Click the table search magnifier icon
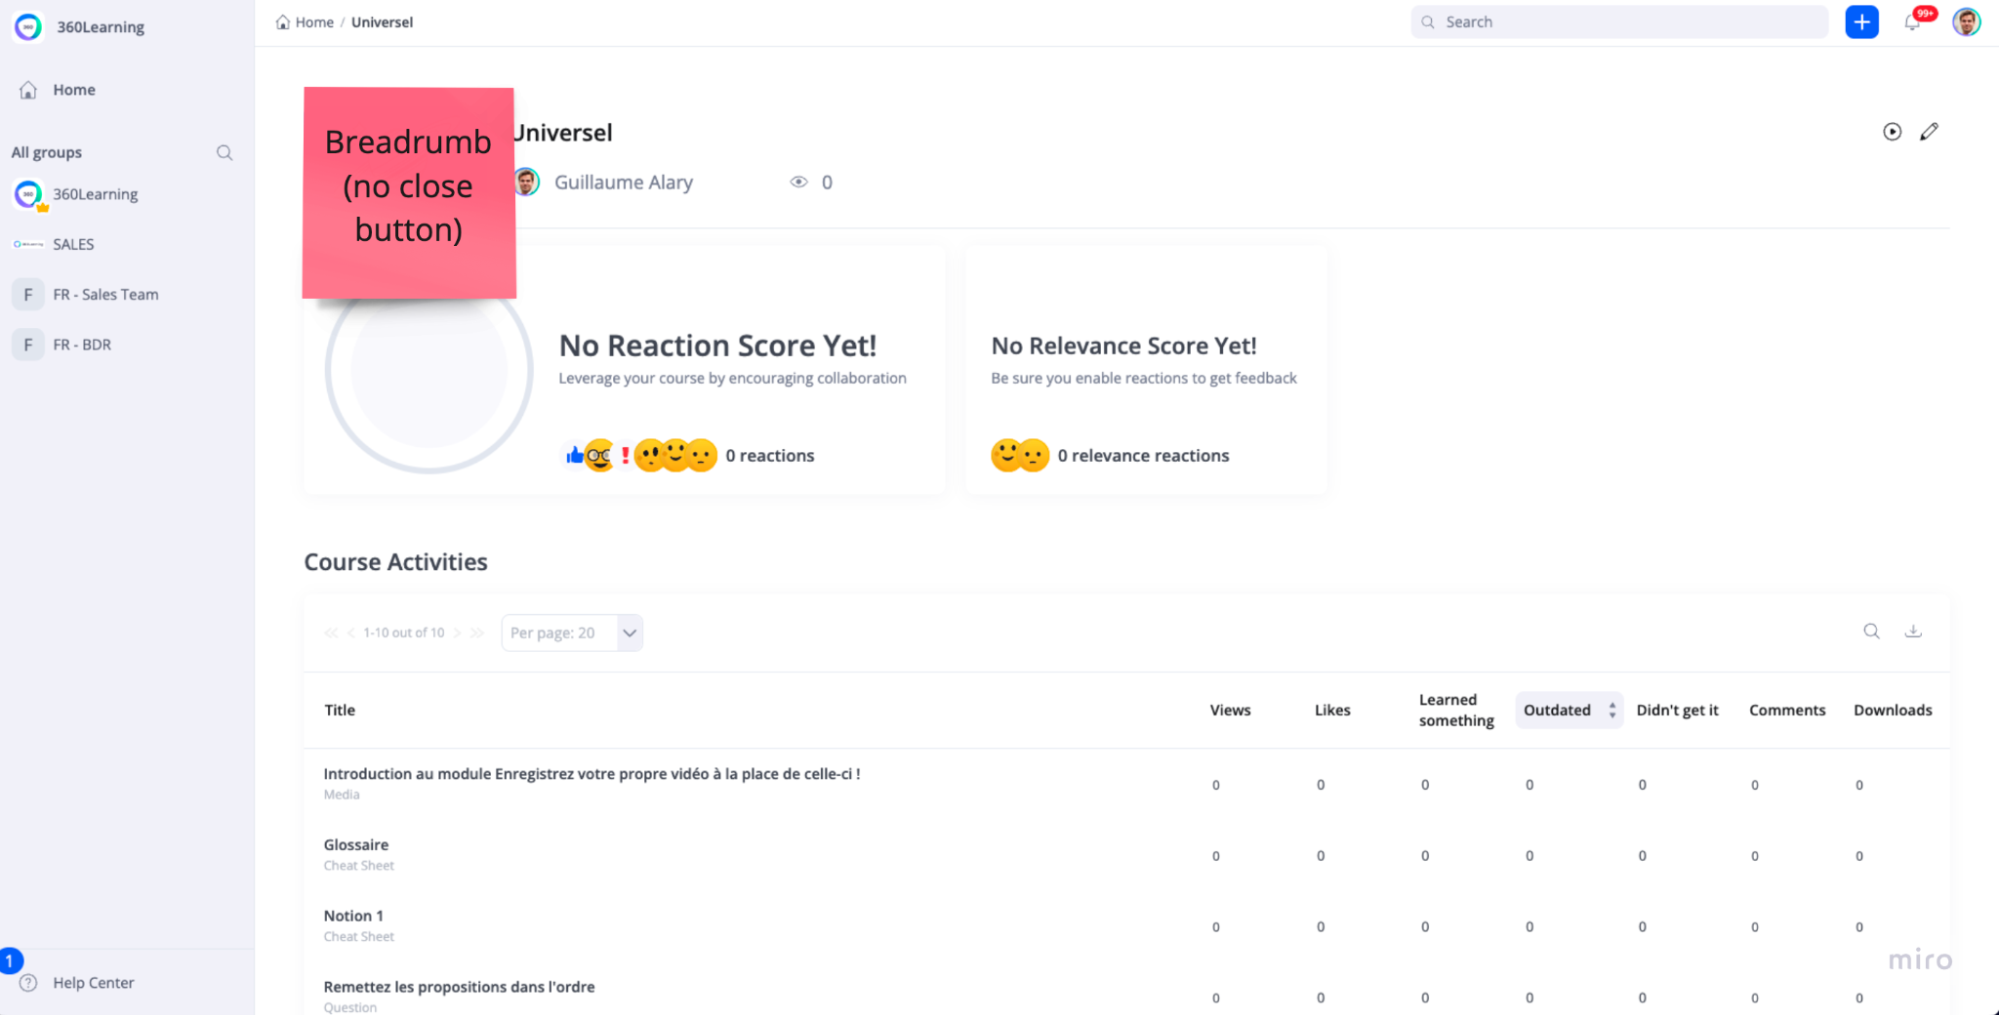 (x=1871, y=631)
